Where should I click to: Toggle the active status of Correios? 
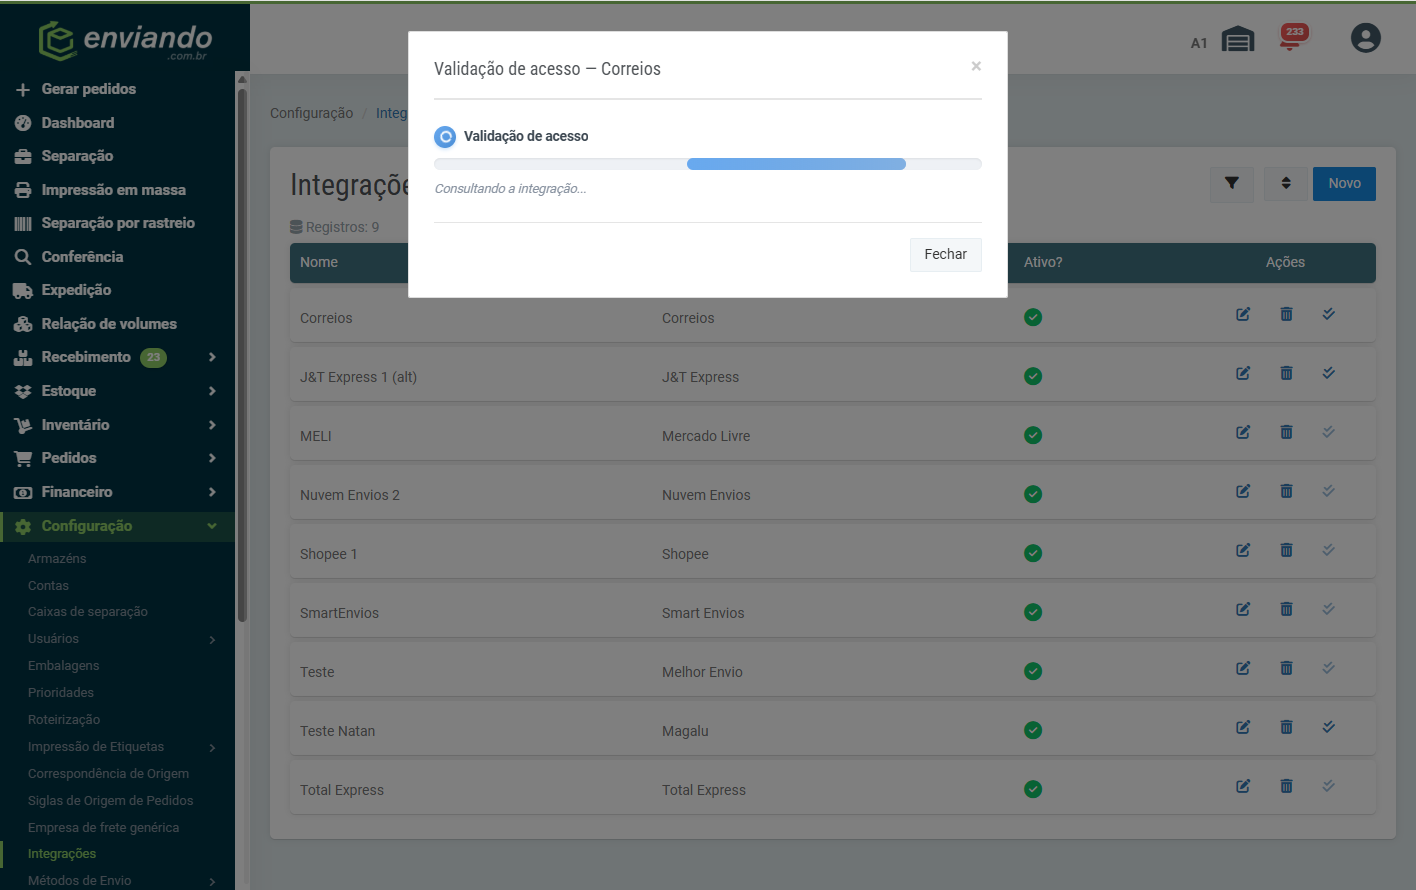1033,317
